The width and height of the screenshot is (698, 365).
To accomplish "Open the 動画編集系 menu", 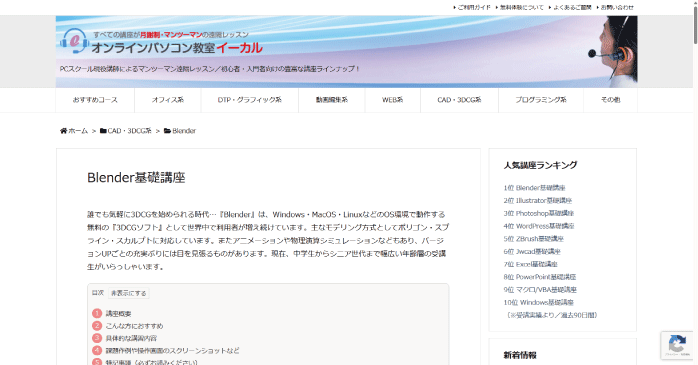I will coord(332,100).
